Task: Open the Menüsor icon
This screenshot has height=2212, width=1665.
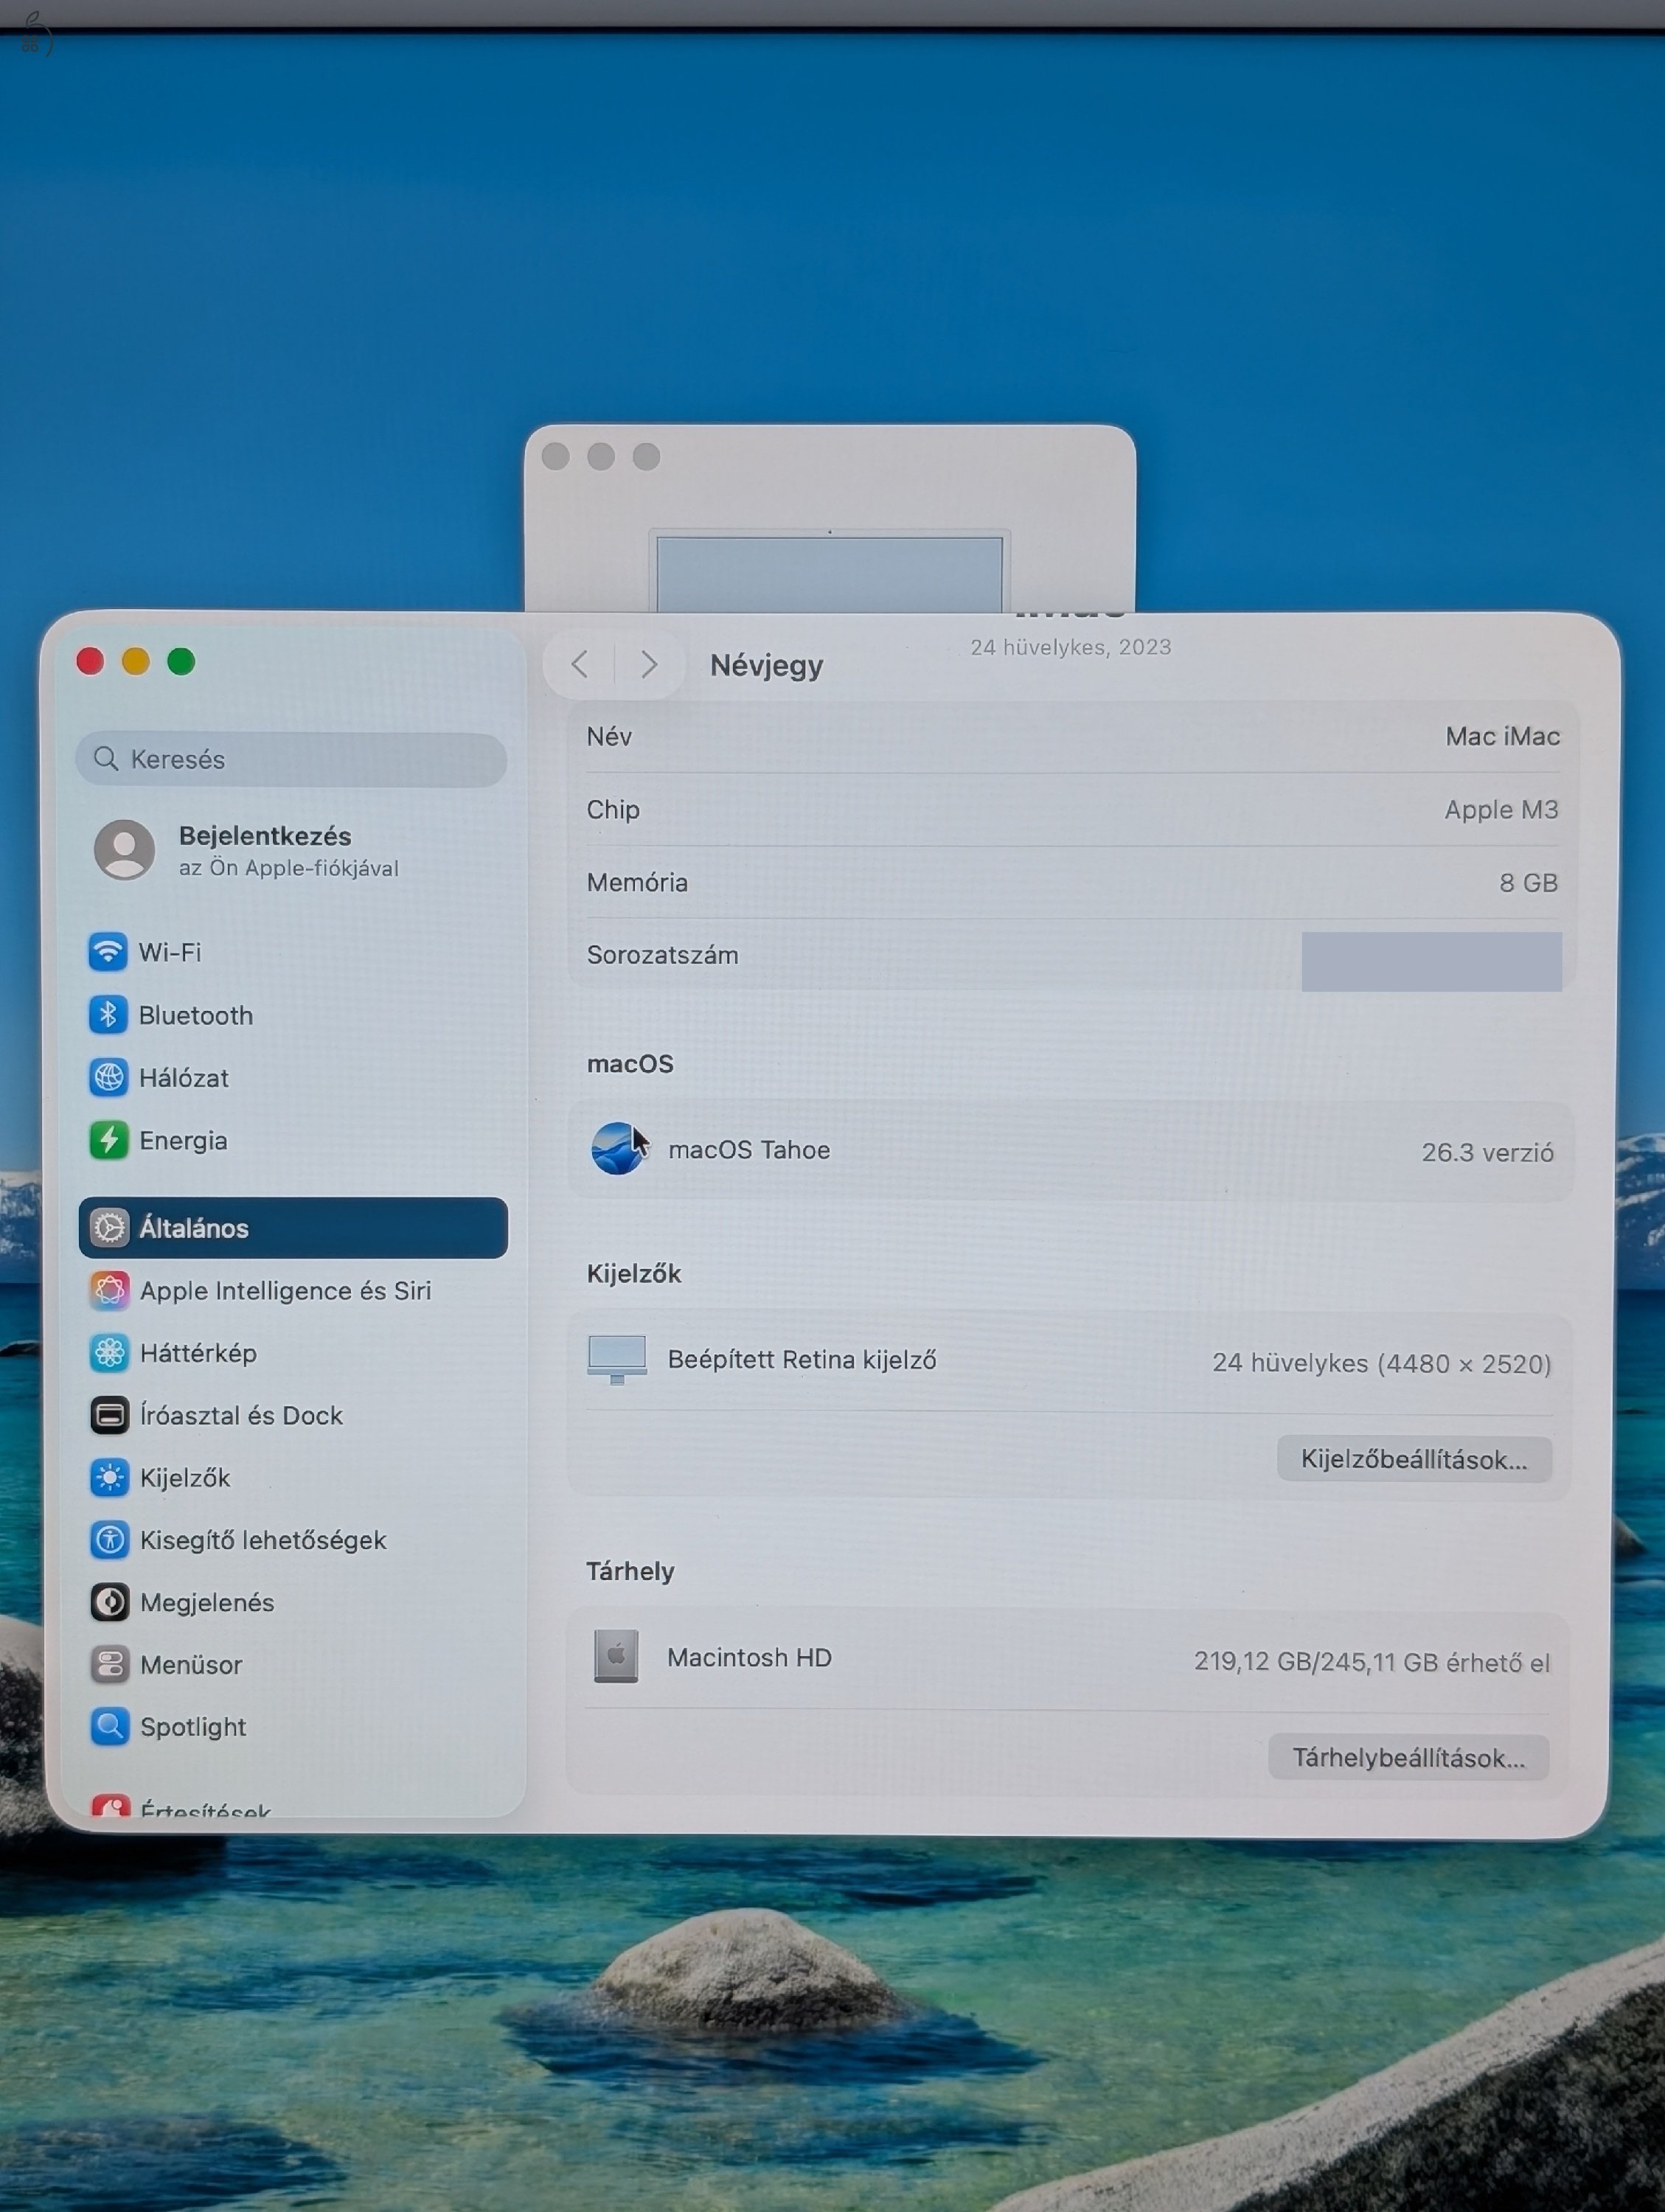Action: (x=109, y=1664)
